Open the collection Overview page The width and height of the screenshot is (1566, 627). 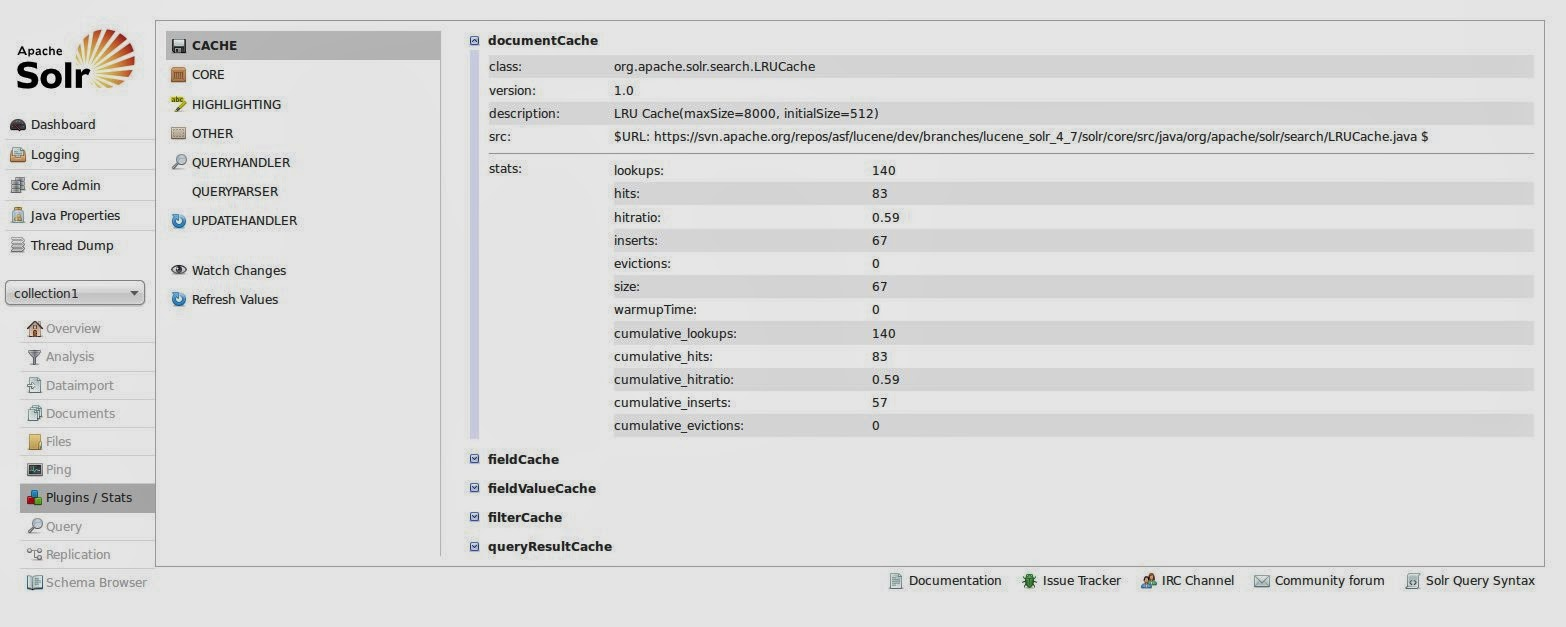click(73, 328)
